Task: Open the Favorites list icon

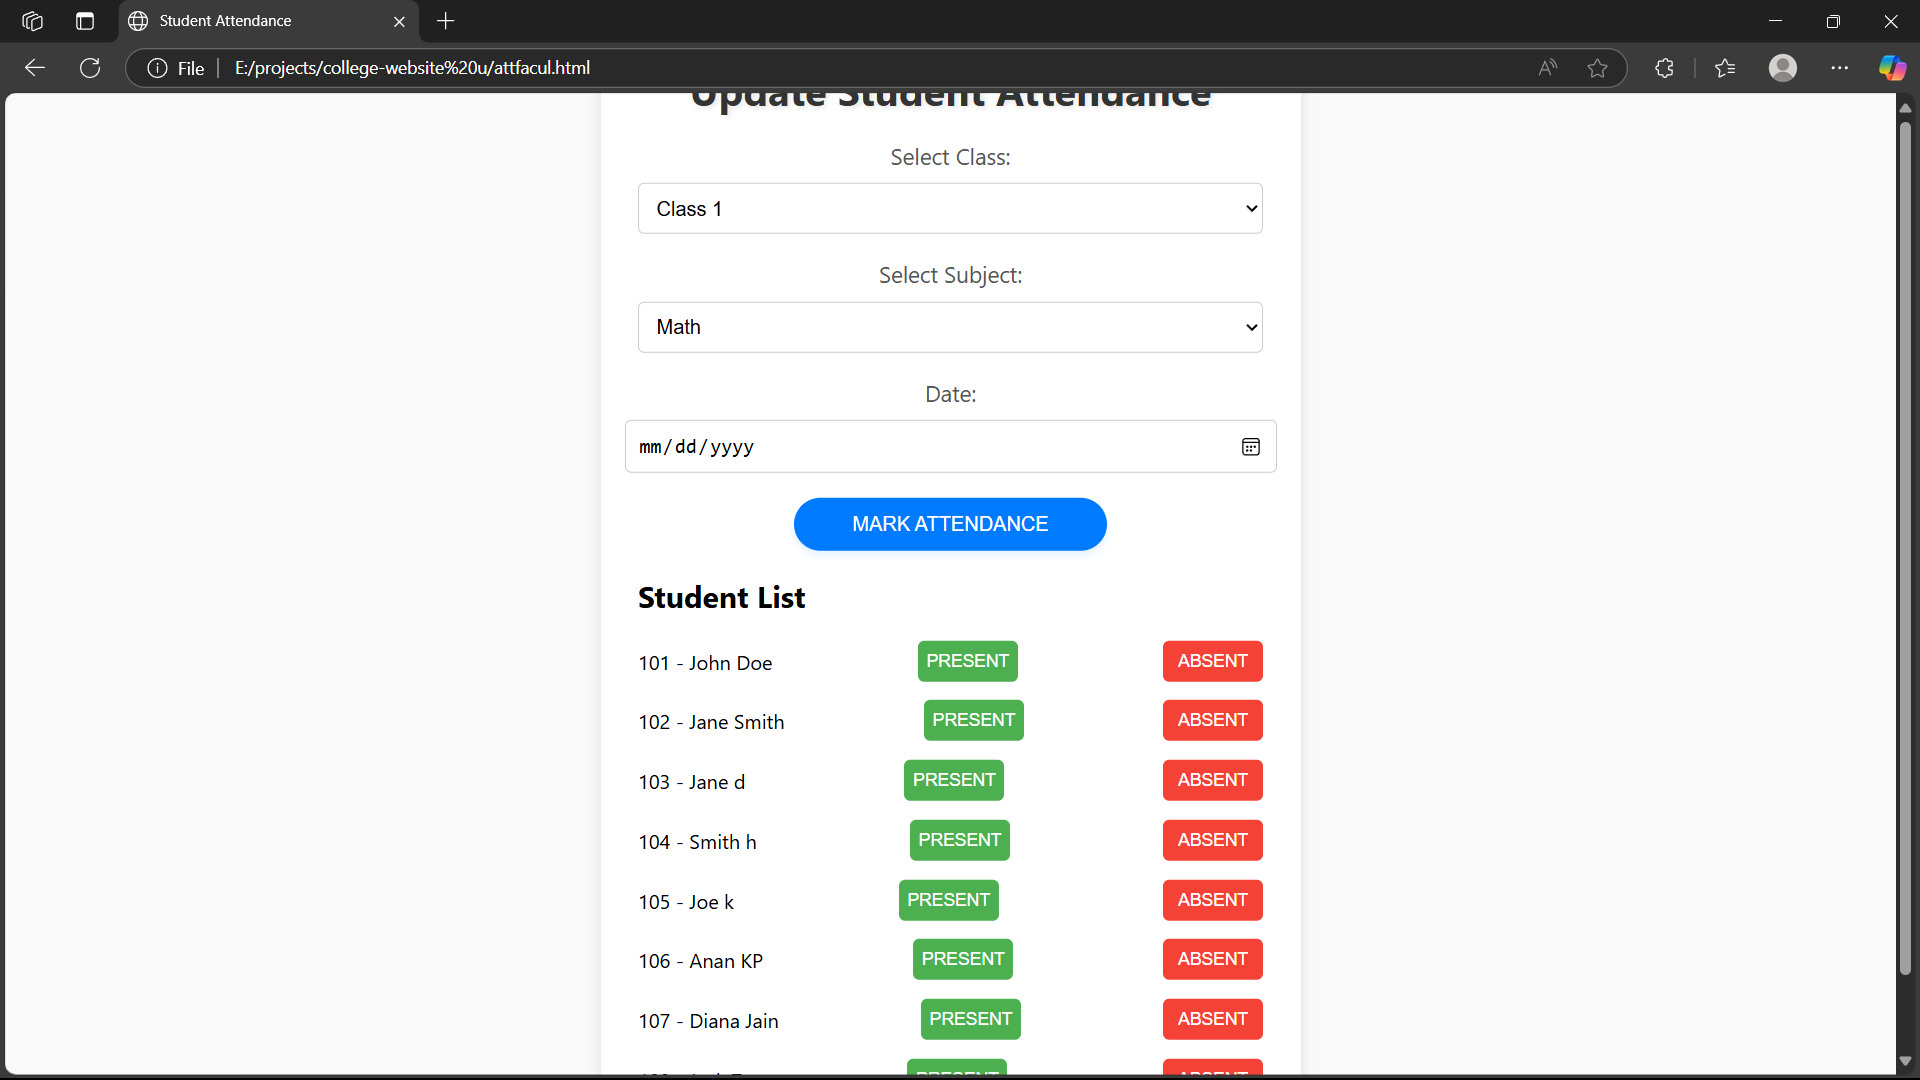Action: pos(1725,68)
